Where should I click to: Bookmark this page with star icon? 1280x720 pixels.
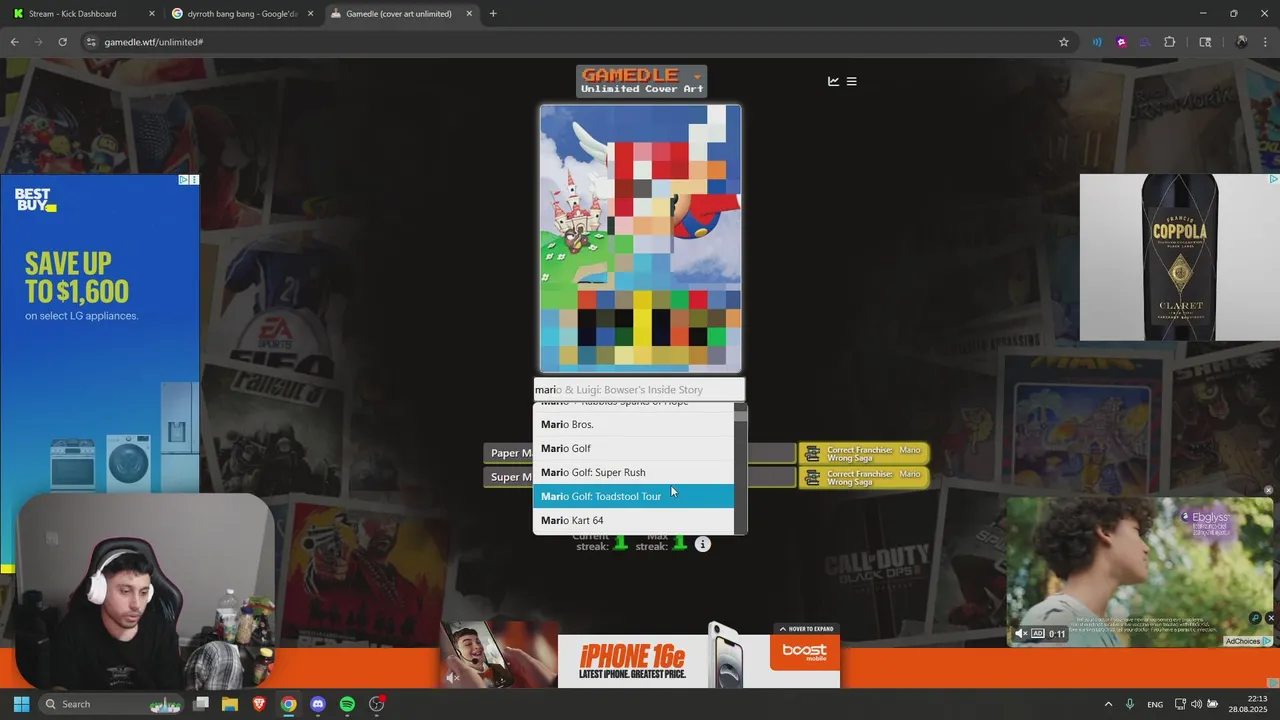(x=1064, y=42)
